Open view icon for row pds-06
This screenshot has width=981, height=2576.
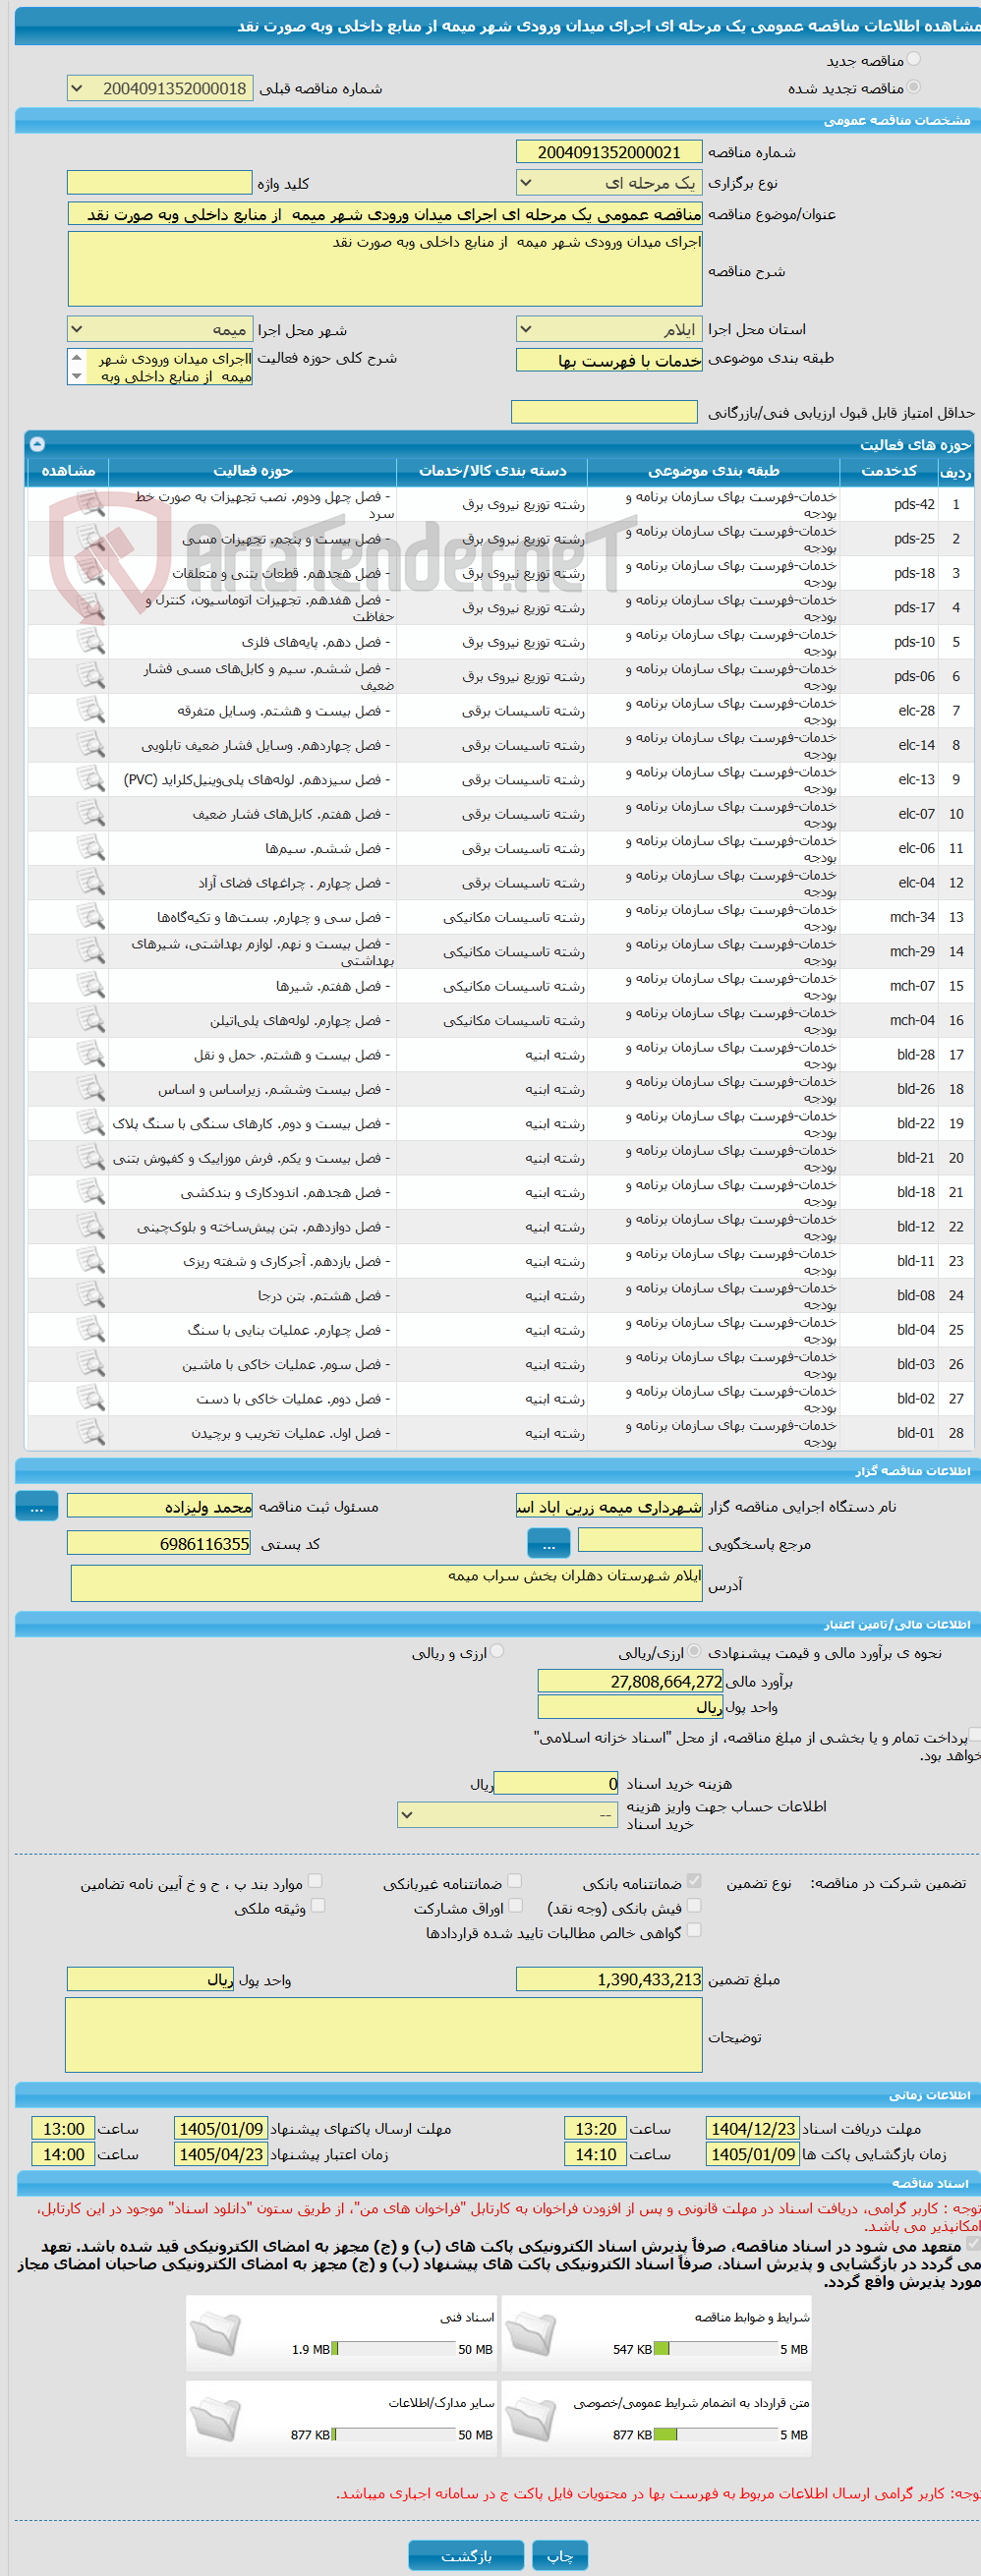tap(90, 676)
